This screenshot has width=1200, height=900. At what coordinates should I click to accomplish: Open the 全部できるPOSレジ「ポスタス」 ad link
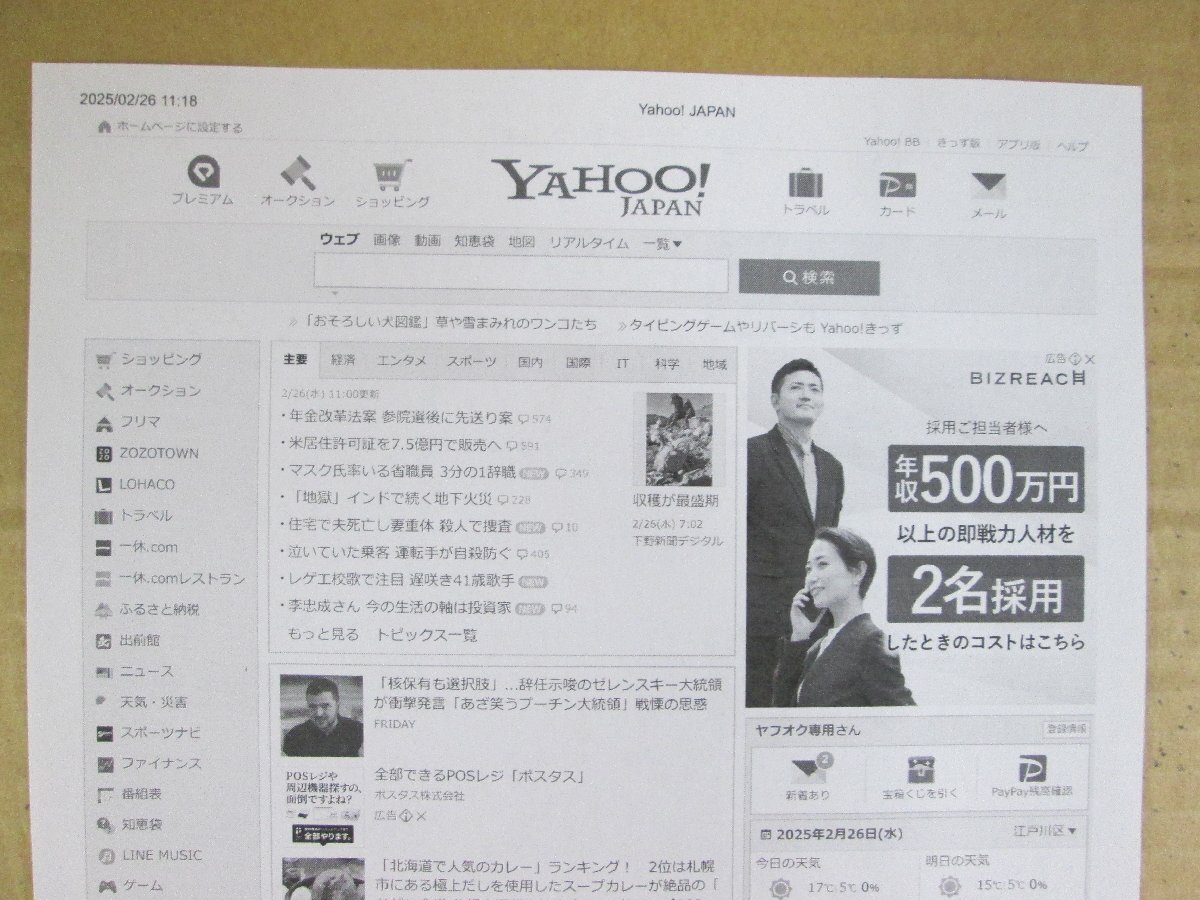point(479,775)
